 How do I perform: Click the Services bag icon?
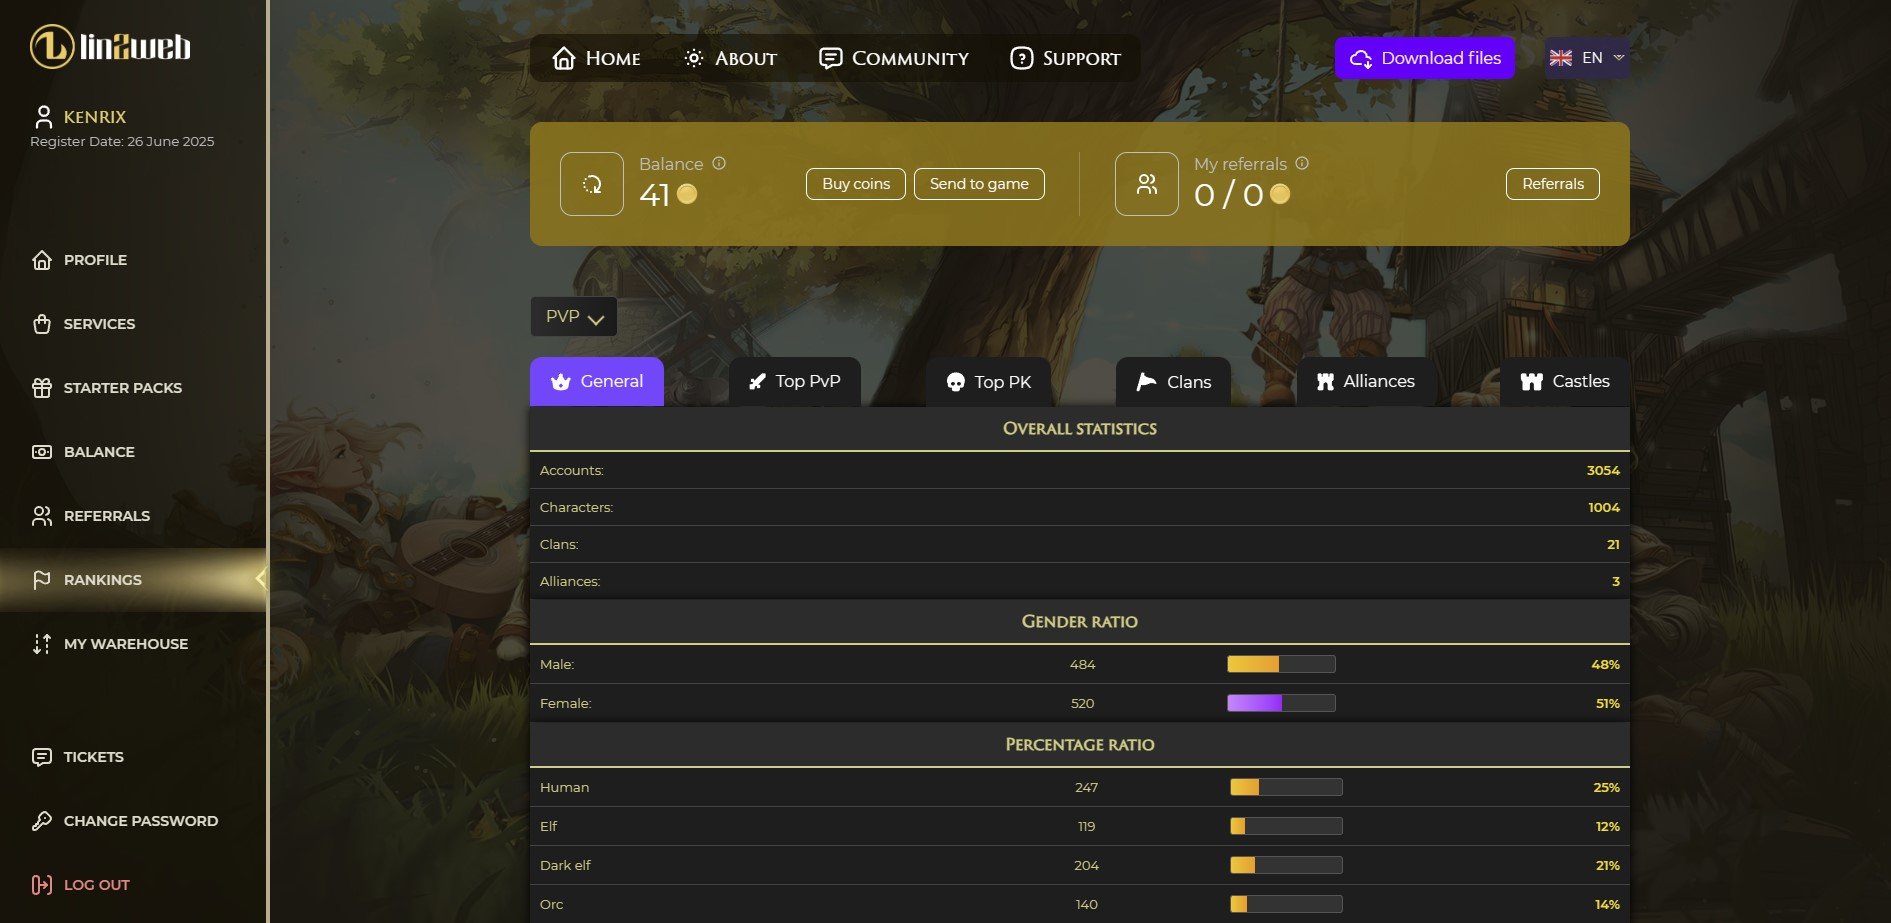pyautogui.click(x=42, y=324)
